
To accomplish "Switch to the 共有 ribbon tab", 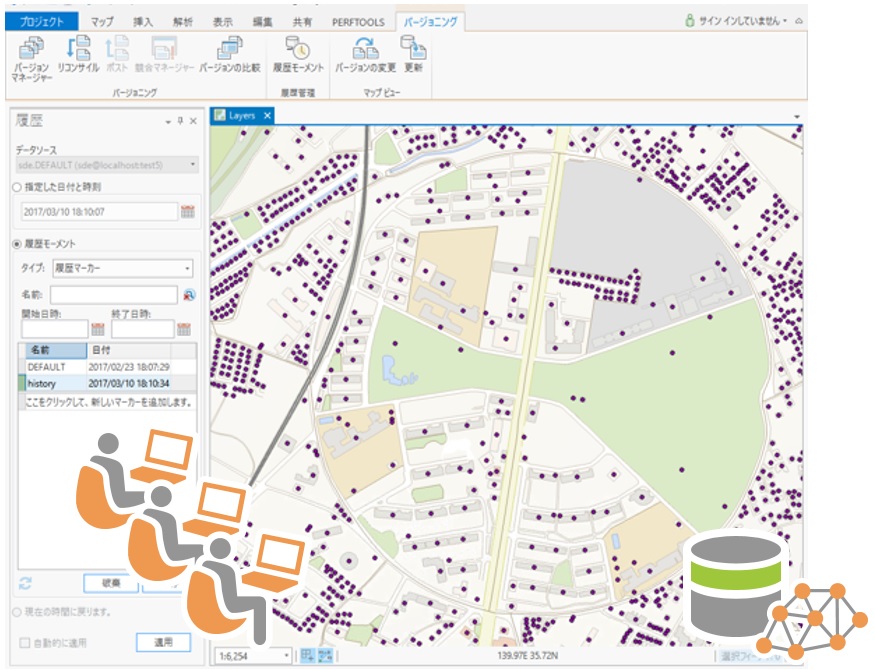I will pos(302,22).
